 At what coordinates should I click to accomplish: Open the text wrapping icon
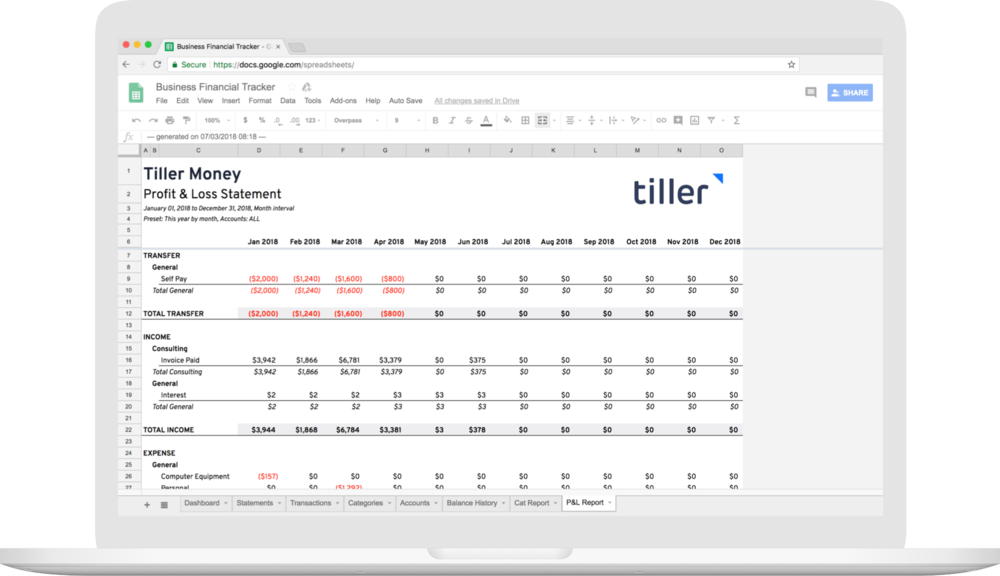[613, 120]
